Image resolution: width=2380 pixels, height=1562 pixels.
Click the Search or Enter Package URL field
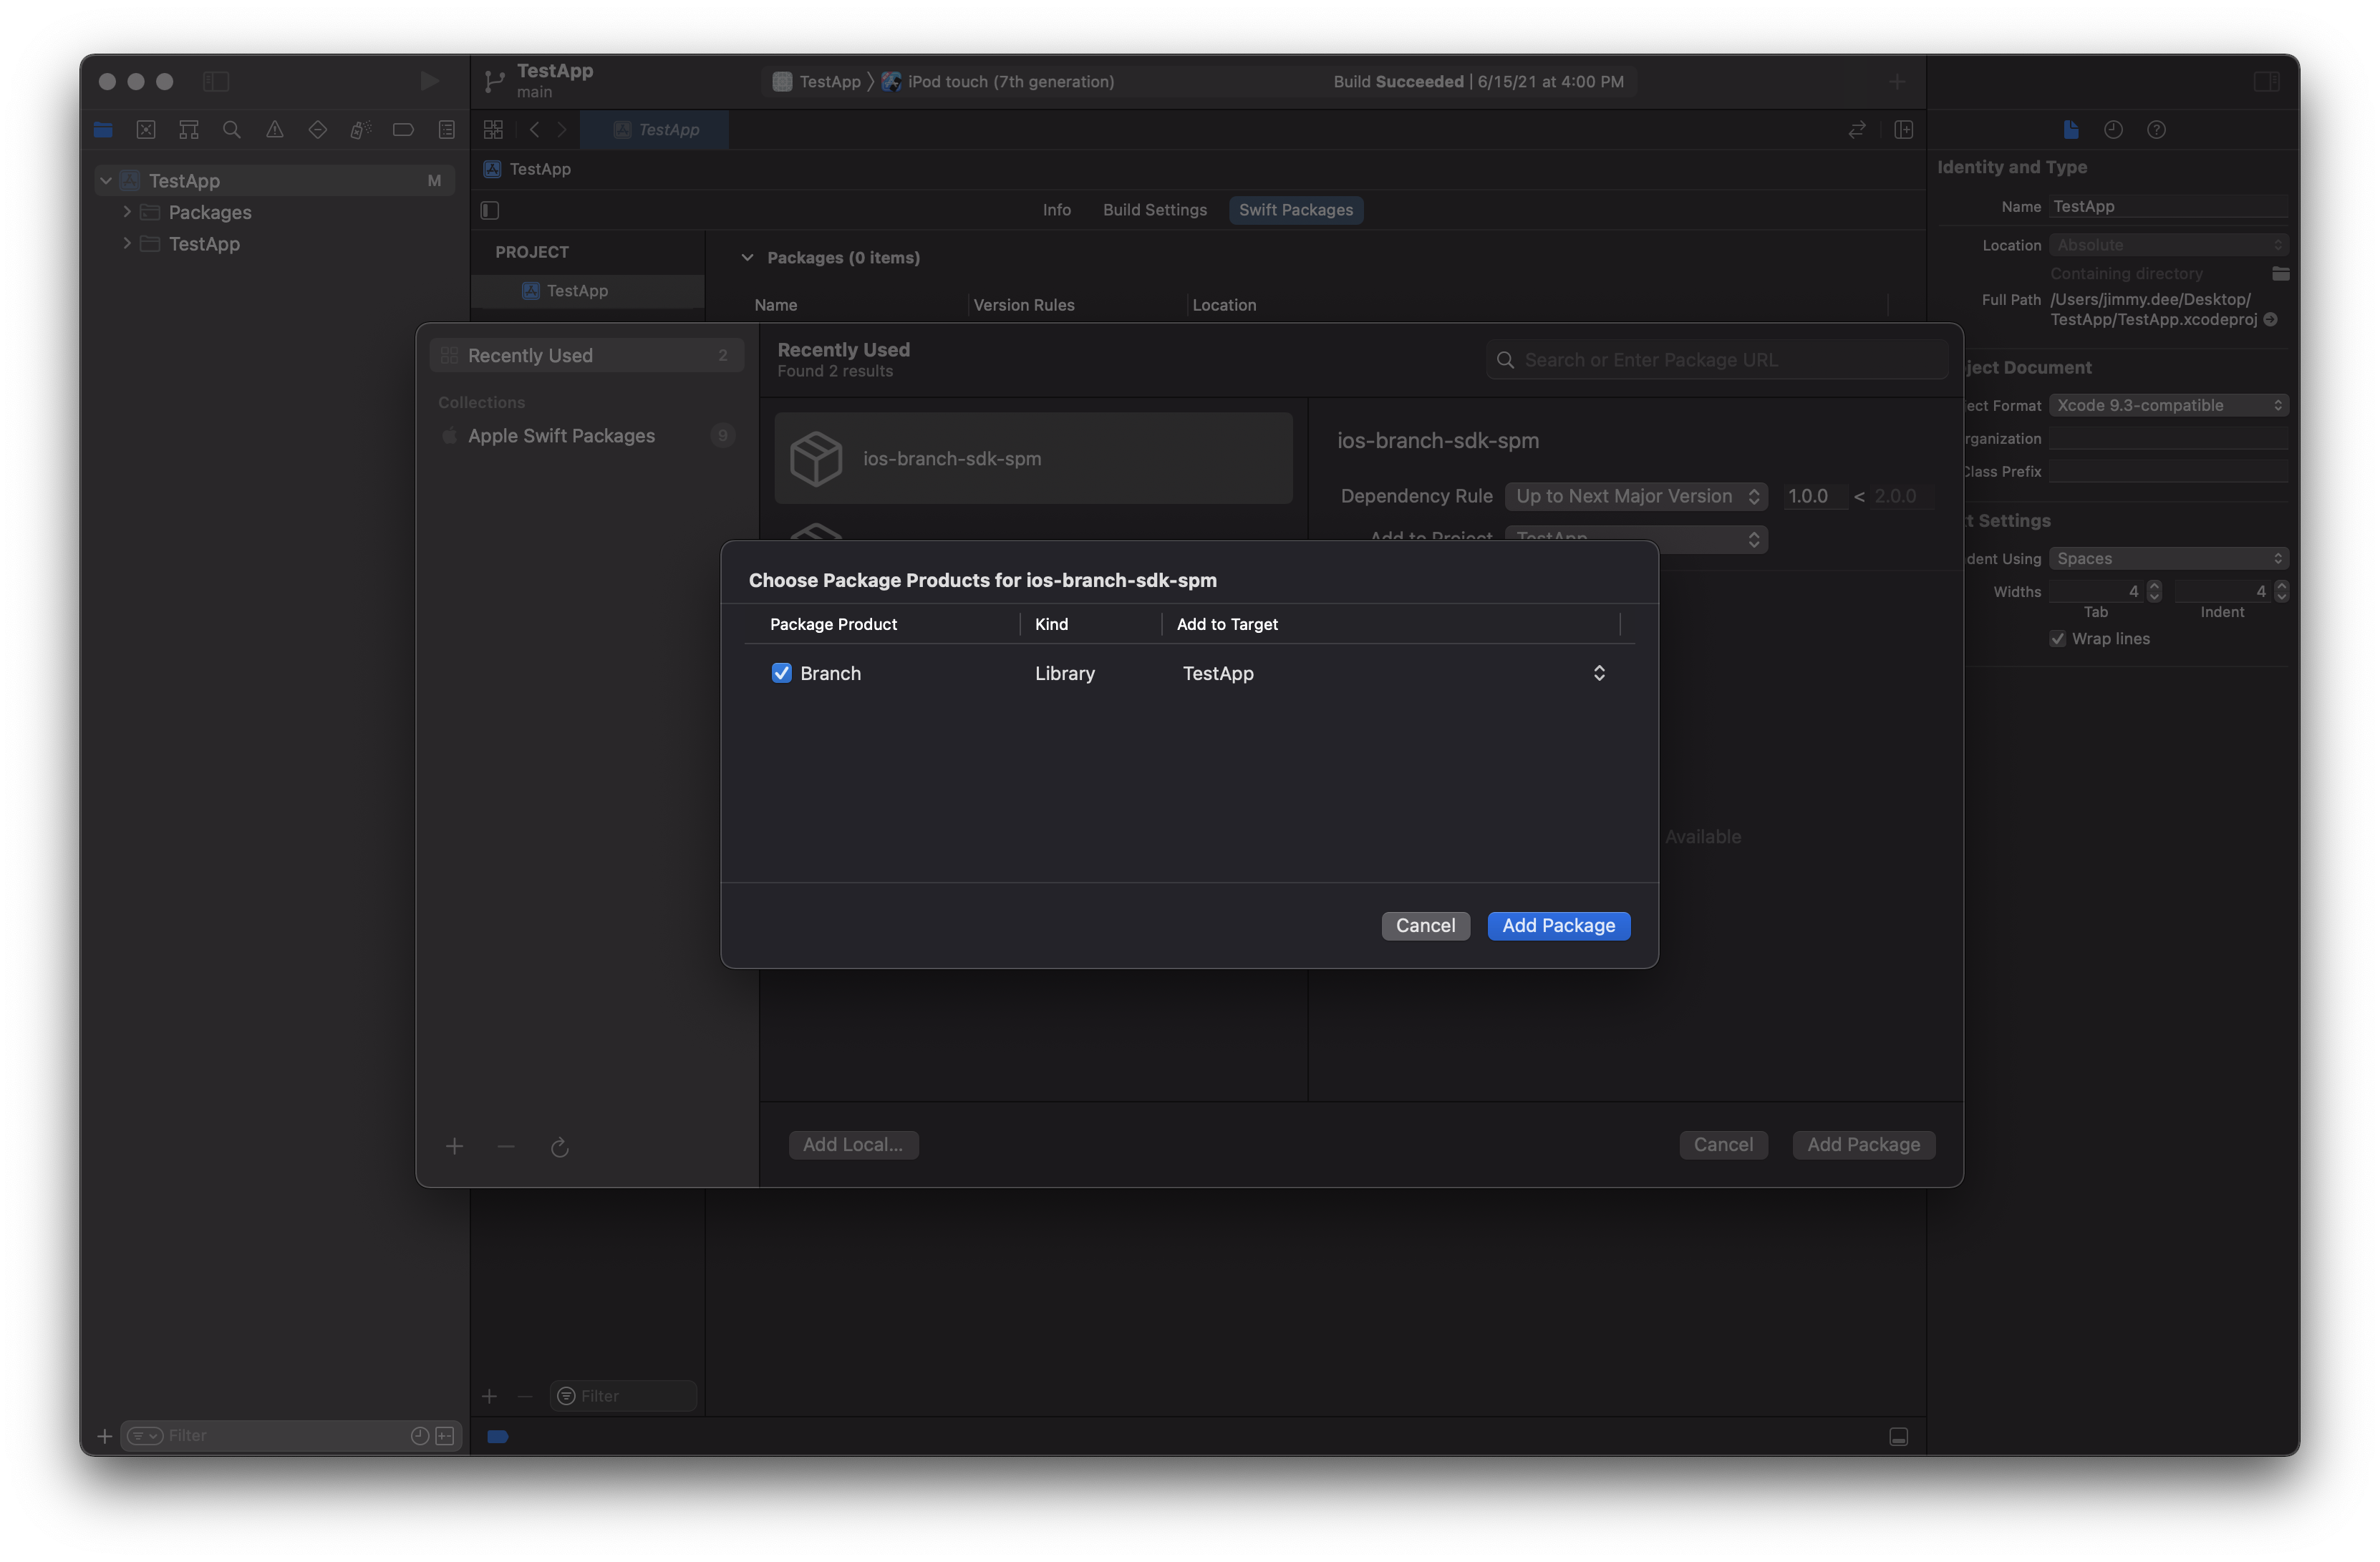[x=1716, y=360]
